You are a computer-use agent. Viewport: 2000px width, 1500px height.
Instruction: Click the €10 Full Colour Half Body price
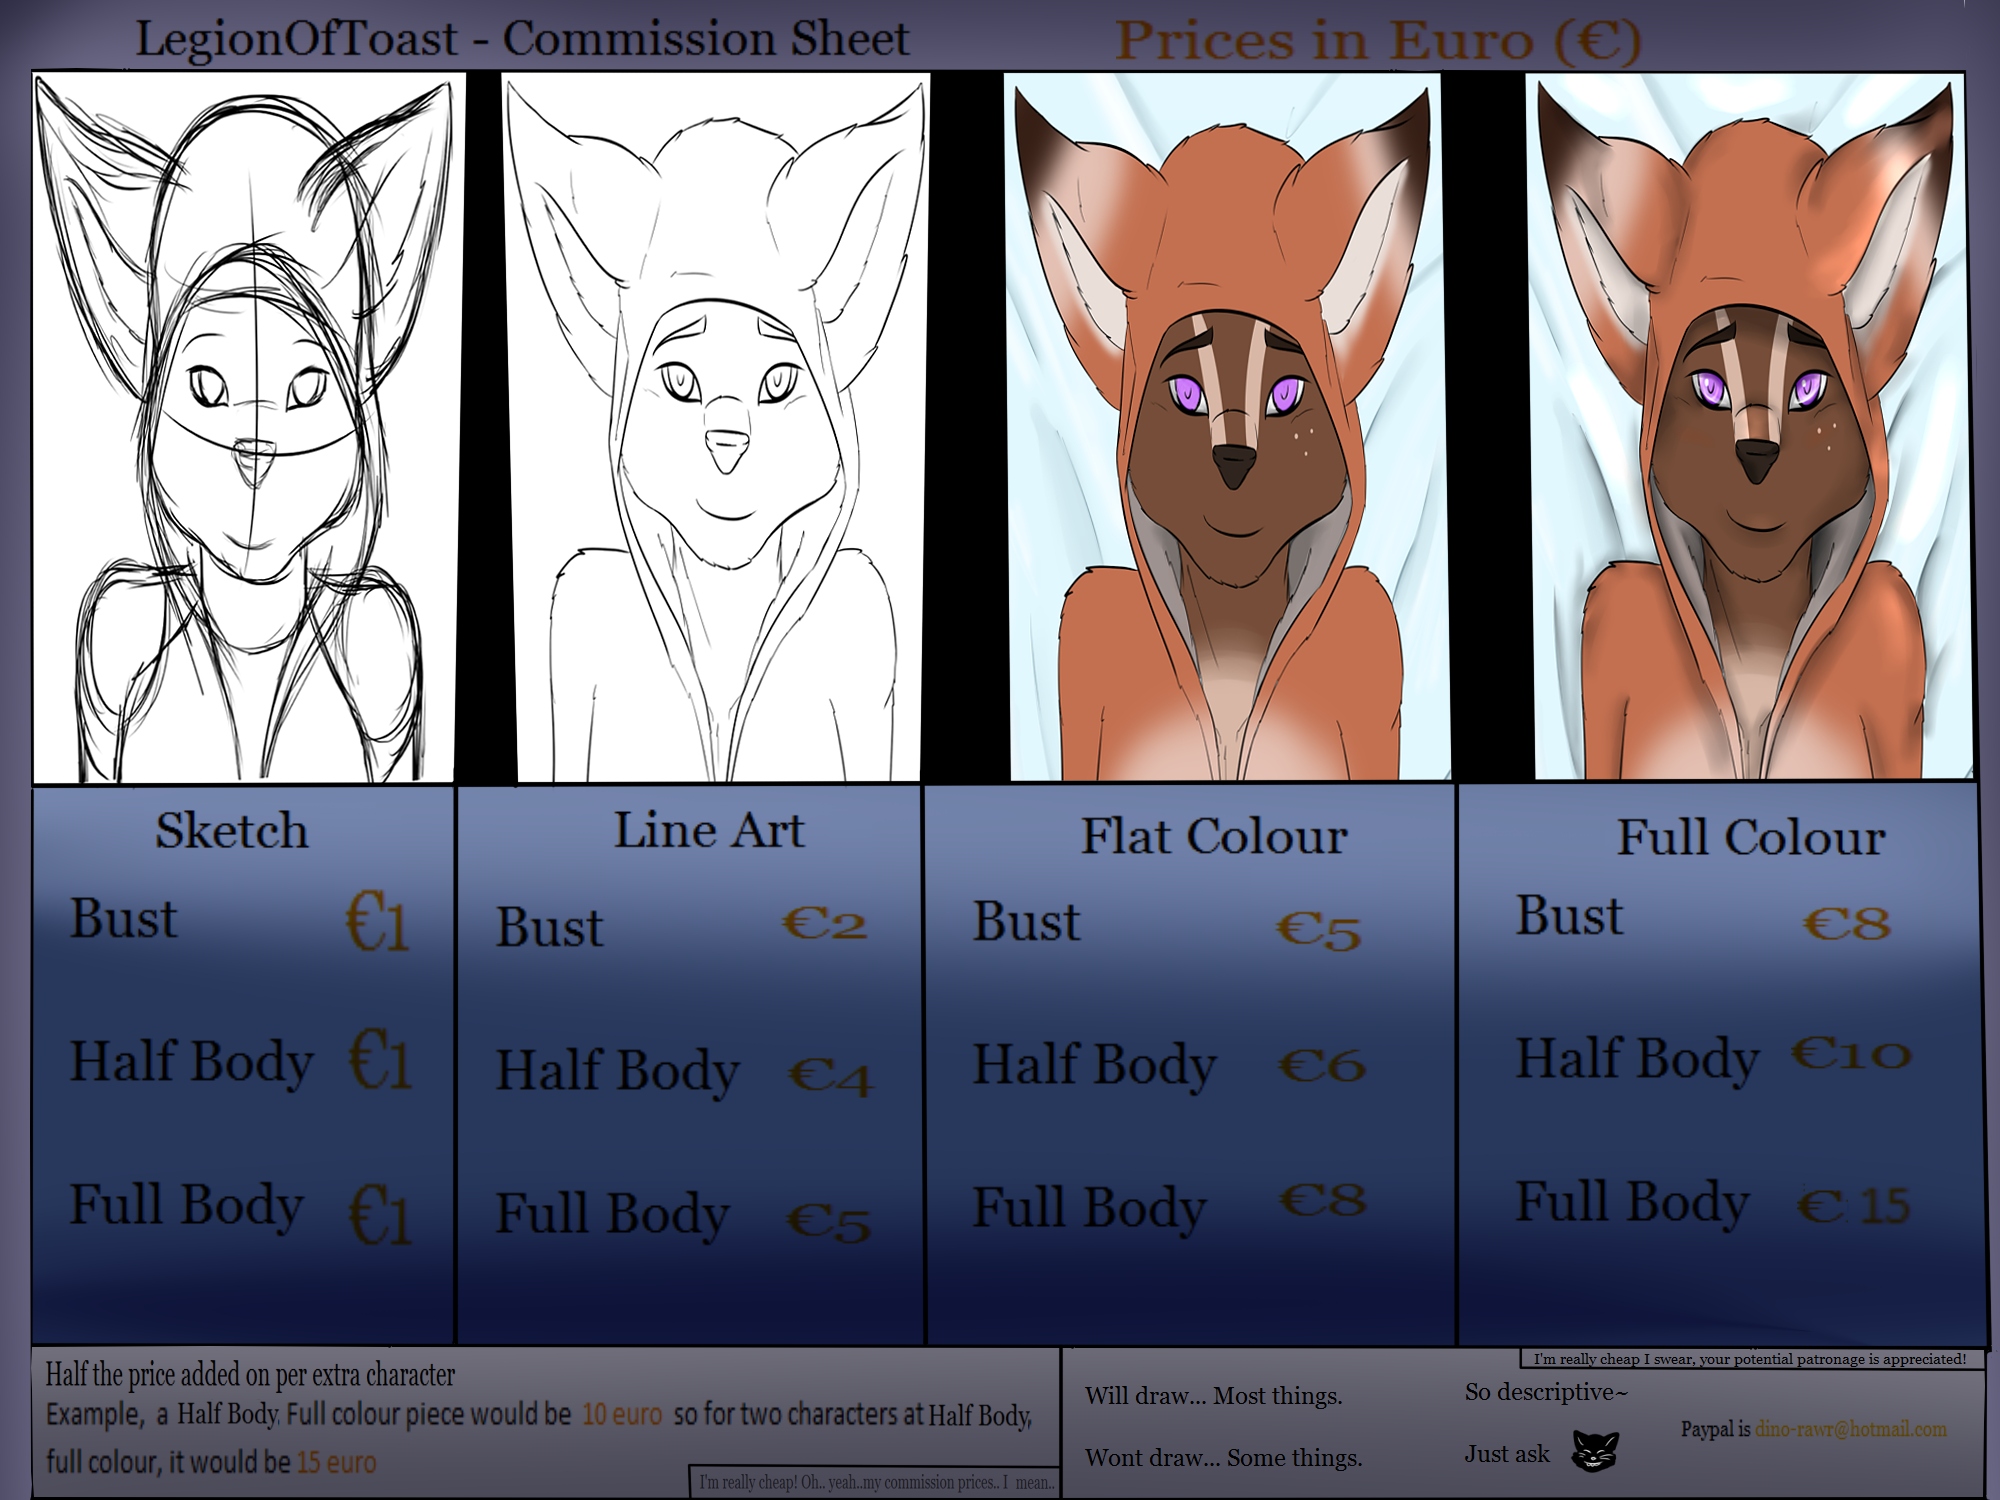pyautogui.click(x=1850, y=1054)
